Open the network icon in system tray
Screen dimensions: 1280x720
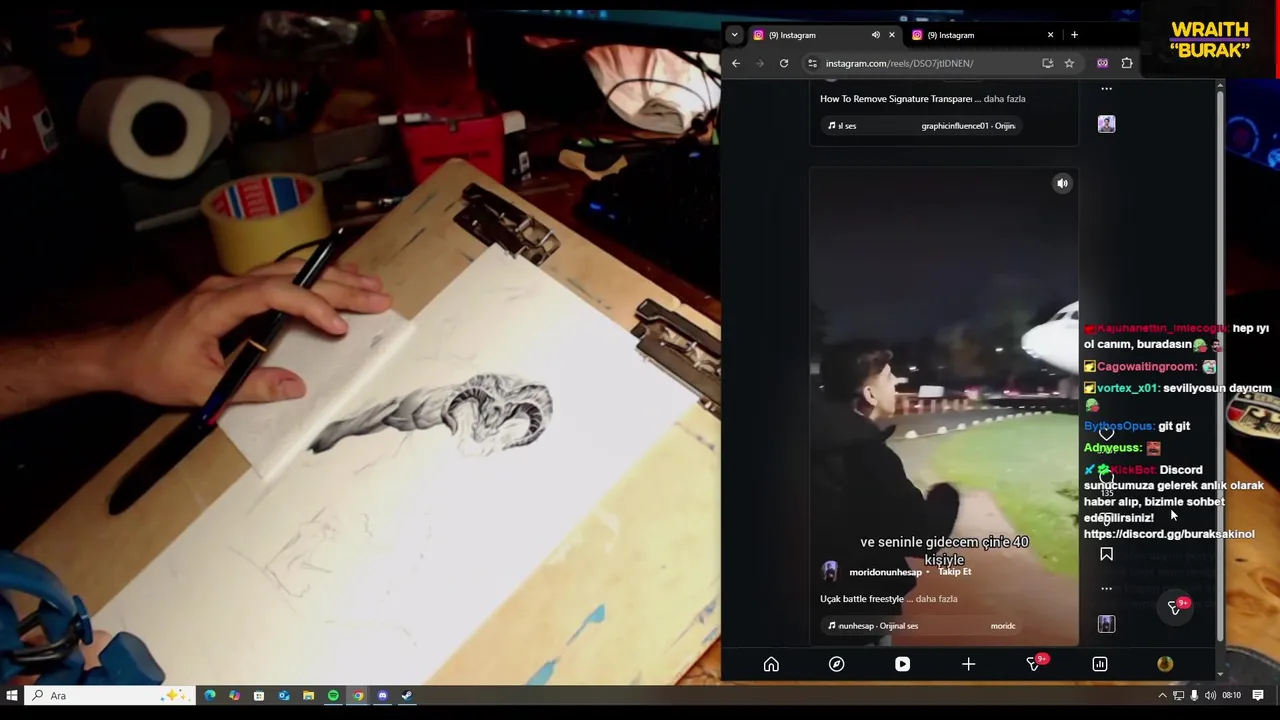[x=1178, y=695]
